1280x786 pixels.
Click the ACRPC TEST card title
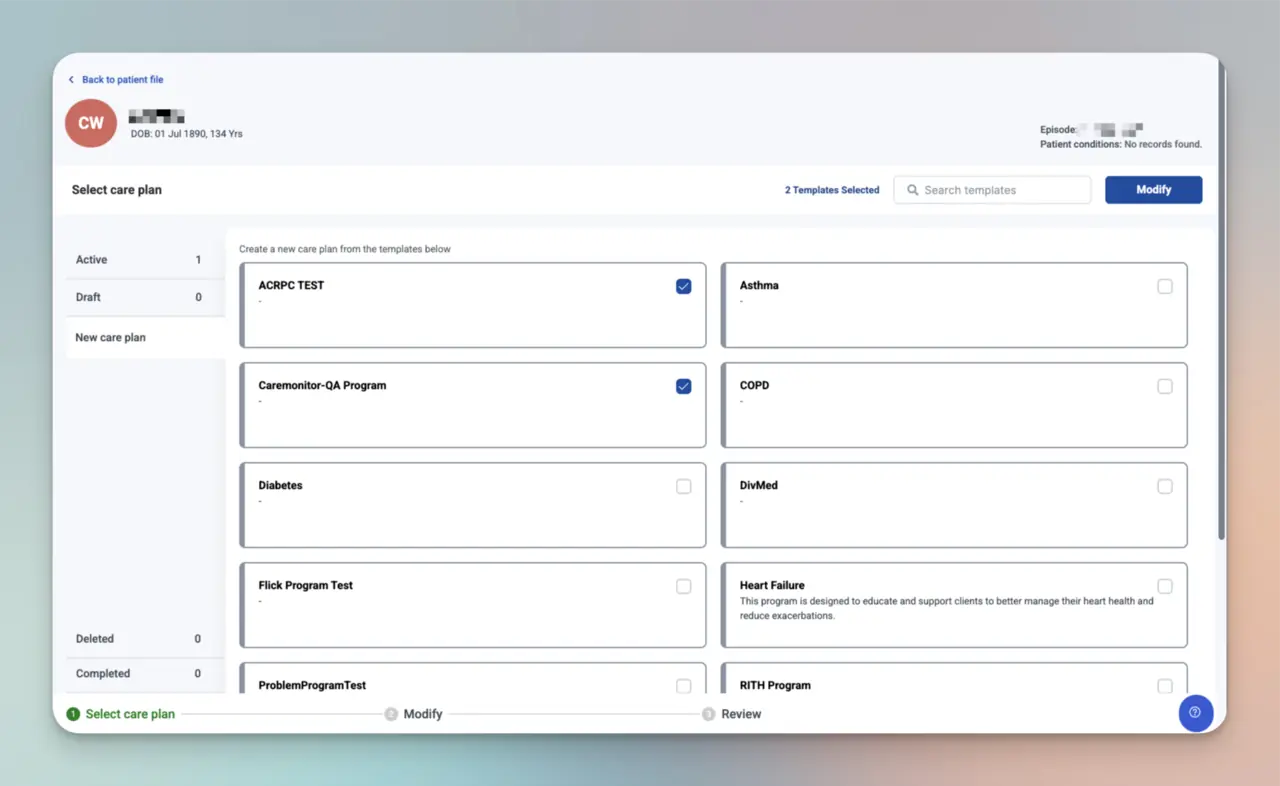(291, 285)
